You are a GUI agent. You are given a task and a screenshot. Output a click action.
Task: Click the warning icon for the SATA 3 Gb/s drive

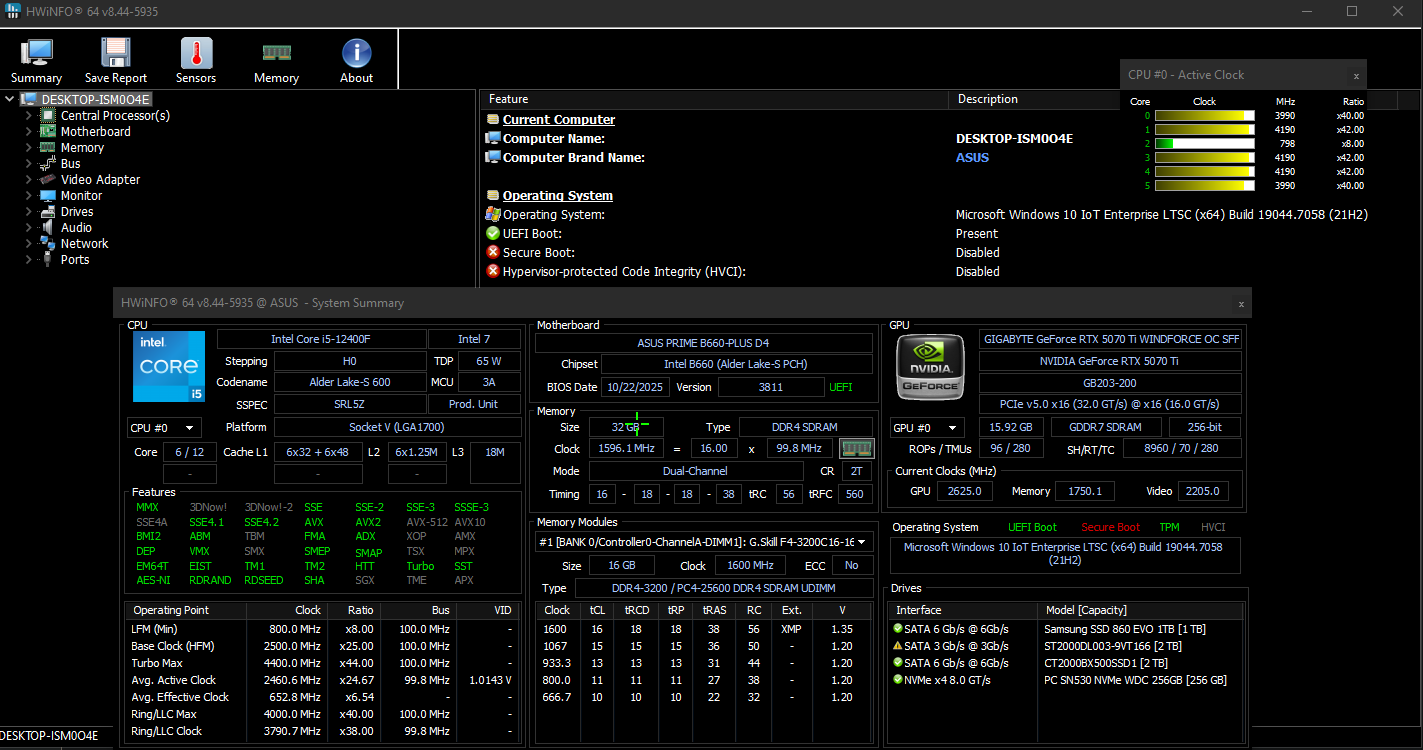tap(898, 646)
